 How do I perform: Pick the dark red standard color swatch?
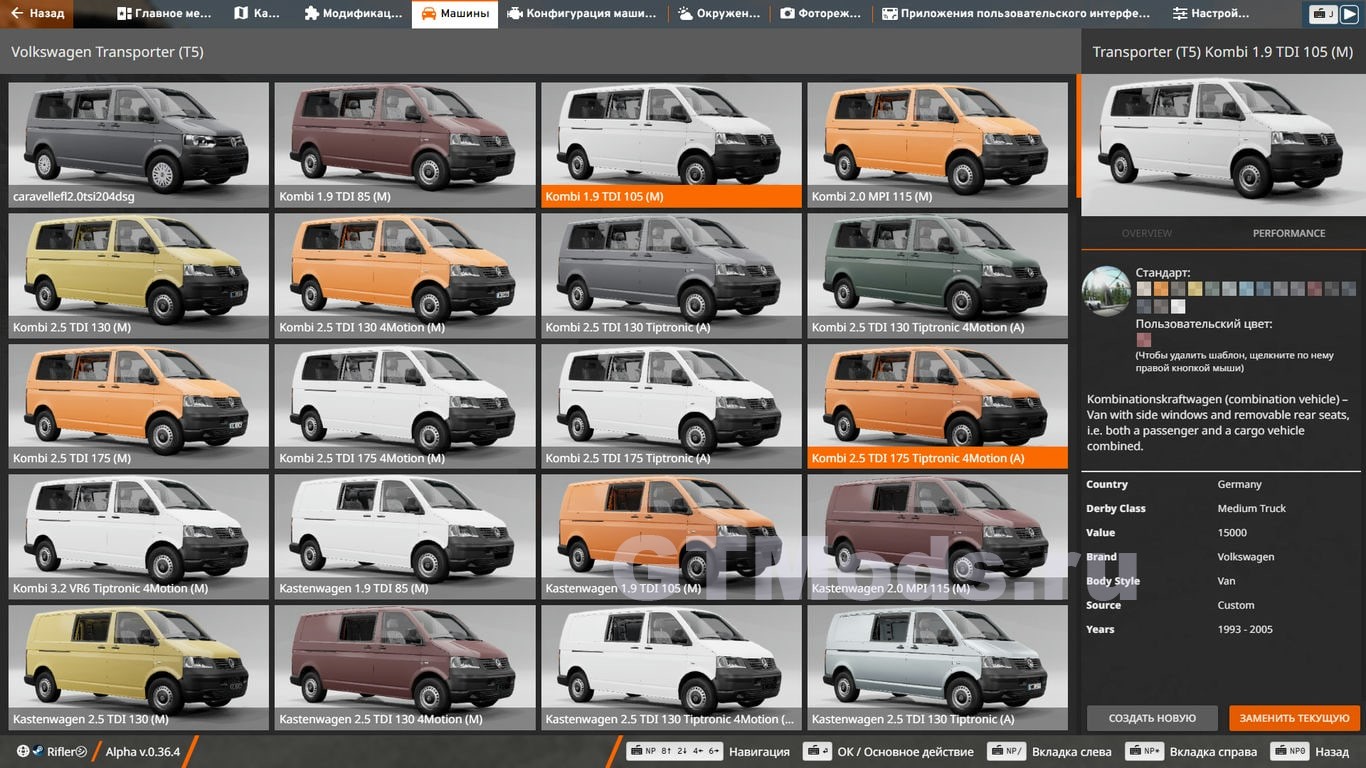[1314, 289]
